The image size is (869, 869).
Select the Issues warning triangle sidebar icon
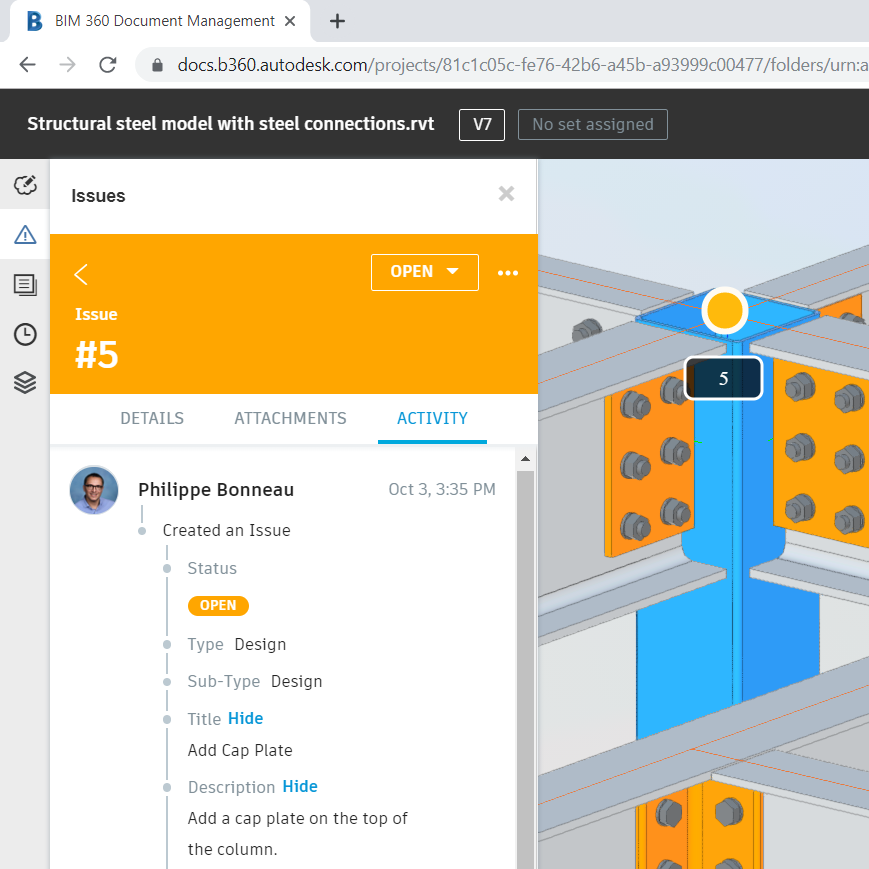click(x=25, y=234)
